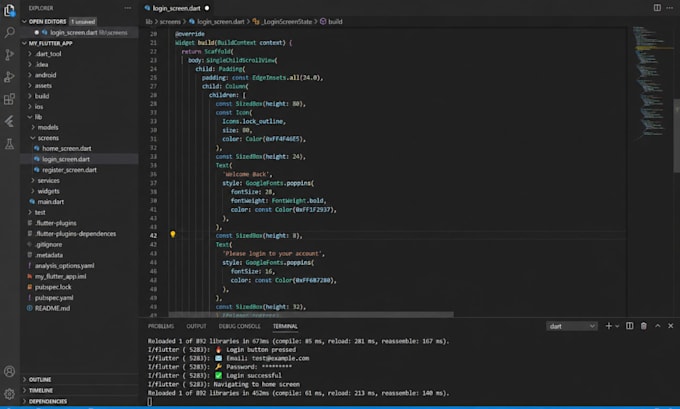The image size is (680, 409).
Task: Open the Flutter sidebar icon
Action: [9, 121]
